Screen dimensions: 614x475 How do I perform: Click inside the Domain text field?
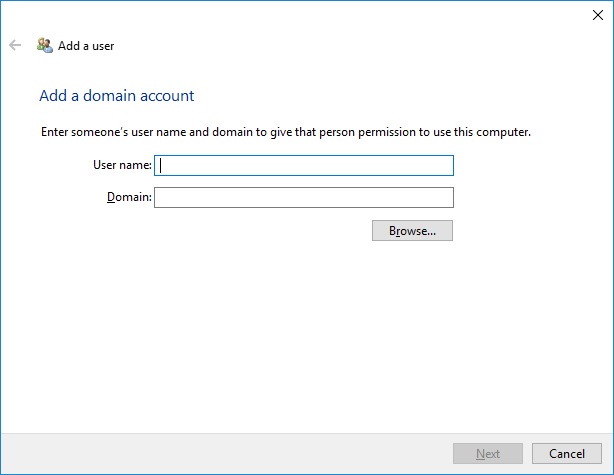coord(304,197)
